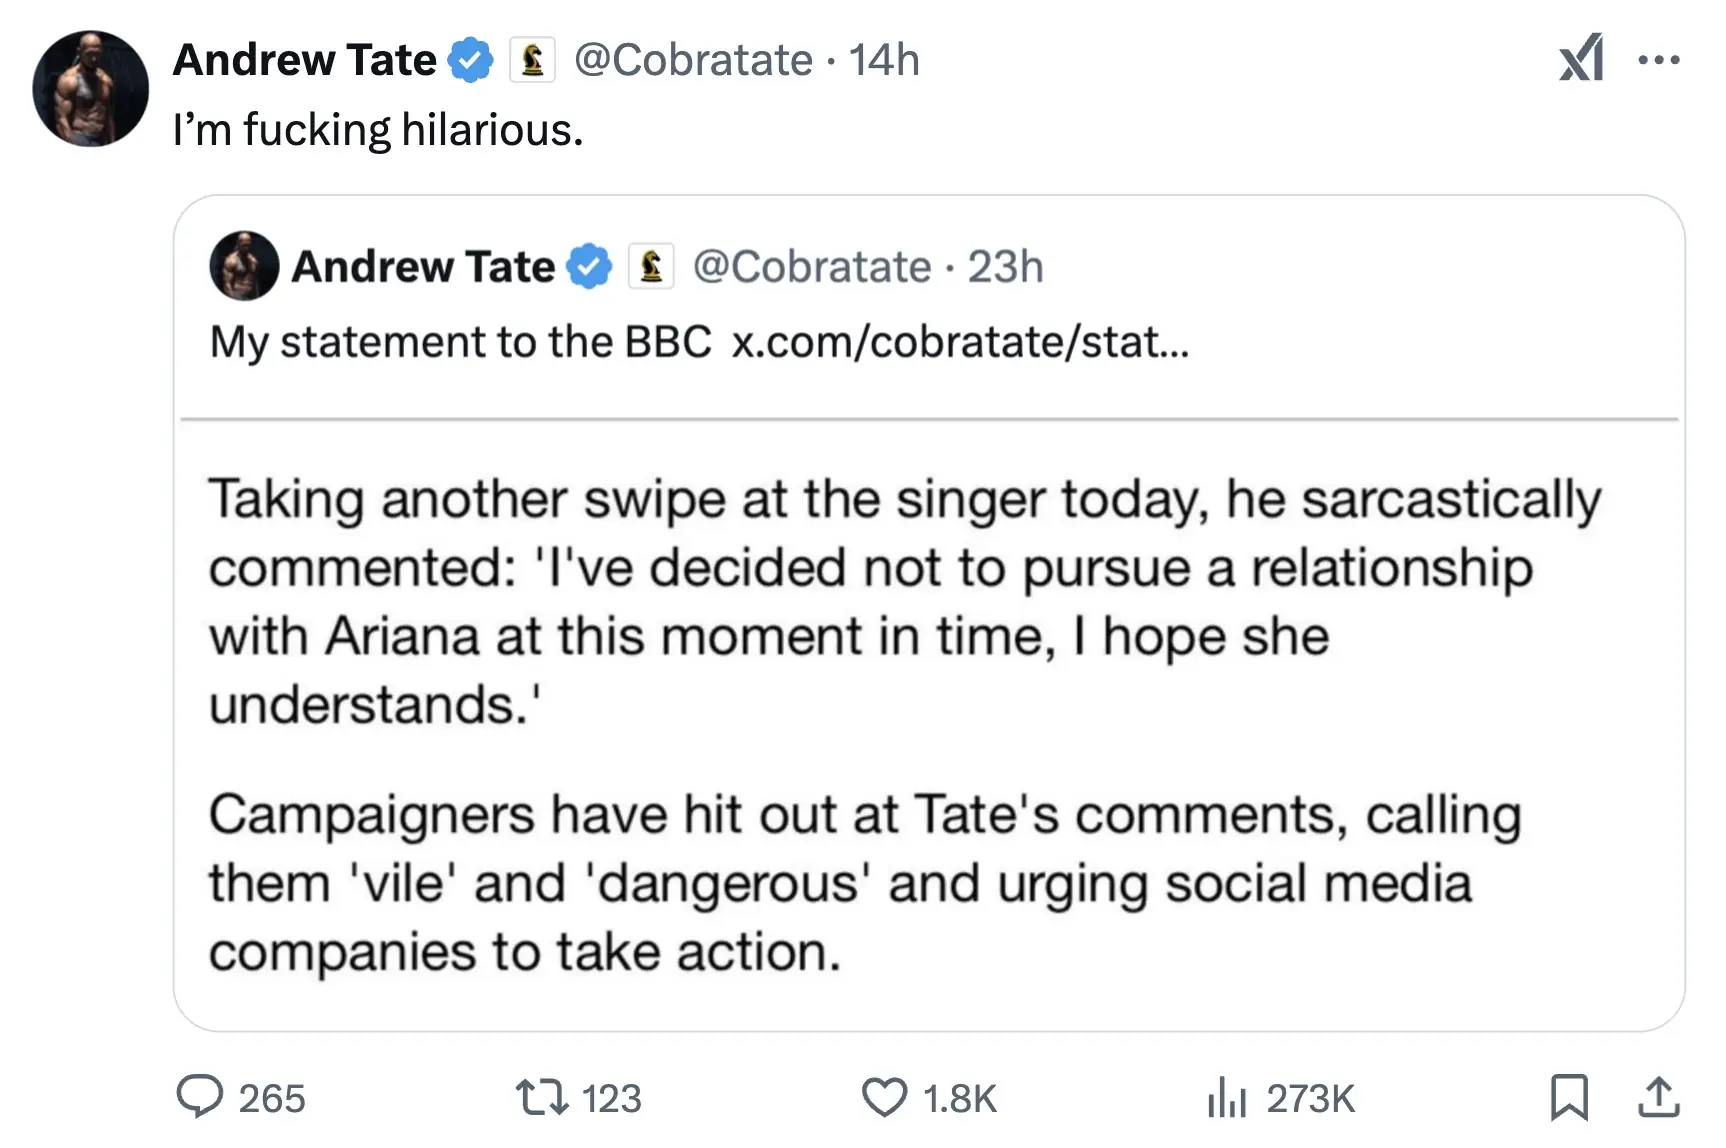
Task: Open the three-dot more options menu
Action: tap(1659, 60)
